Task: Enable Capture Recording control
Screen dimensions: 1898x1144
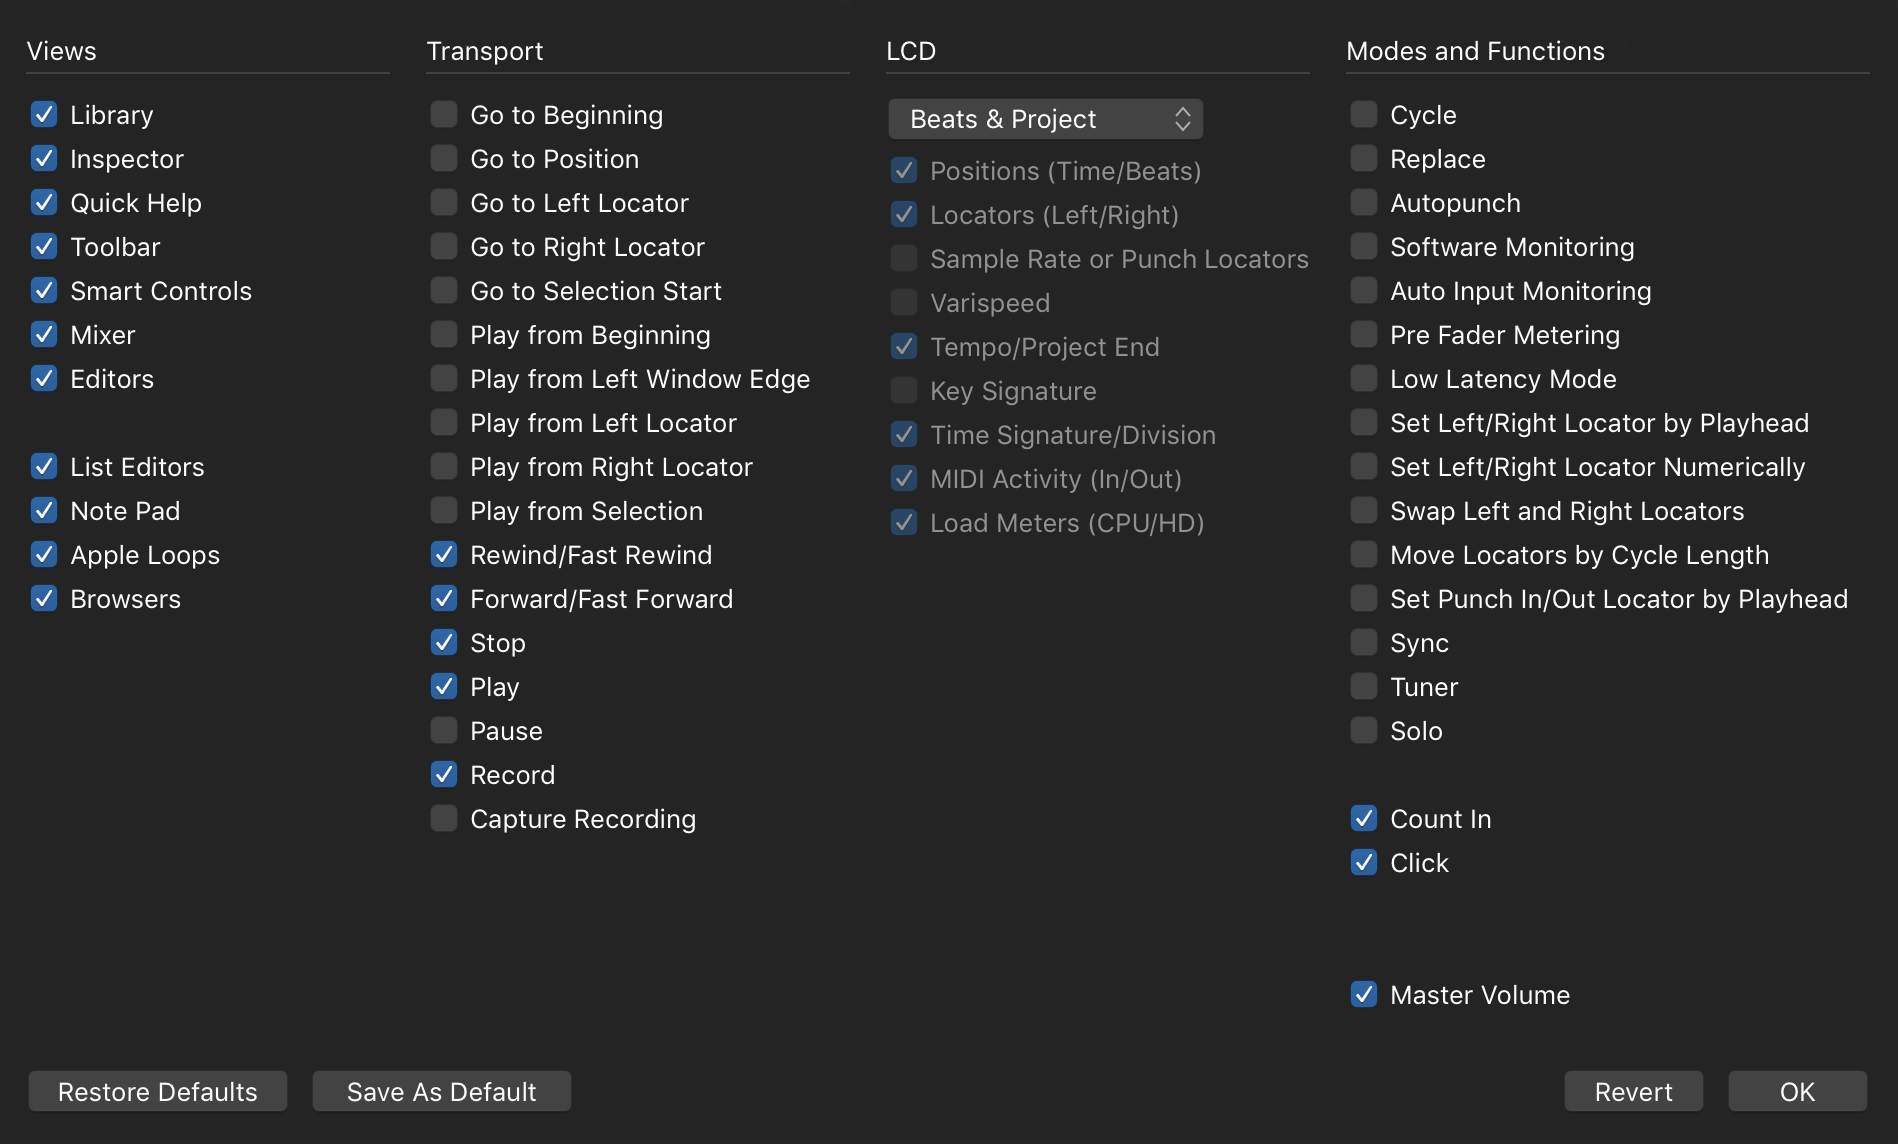Action: pos(443,818)
